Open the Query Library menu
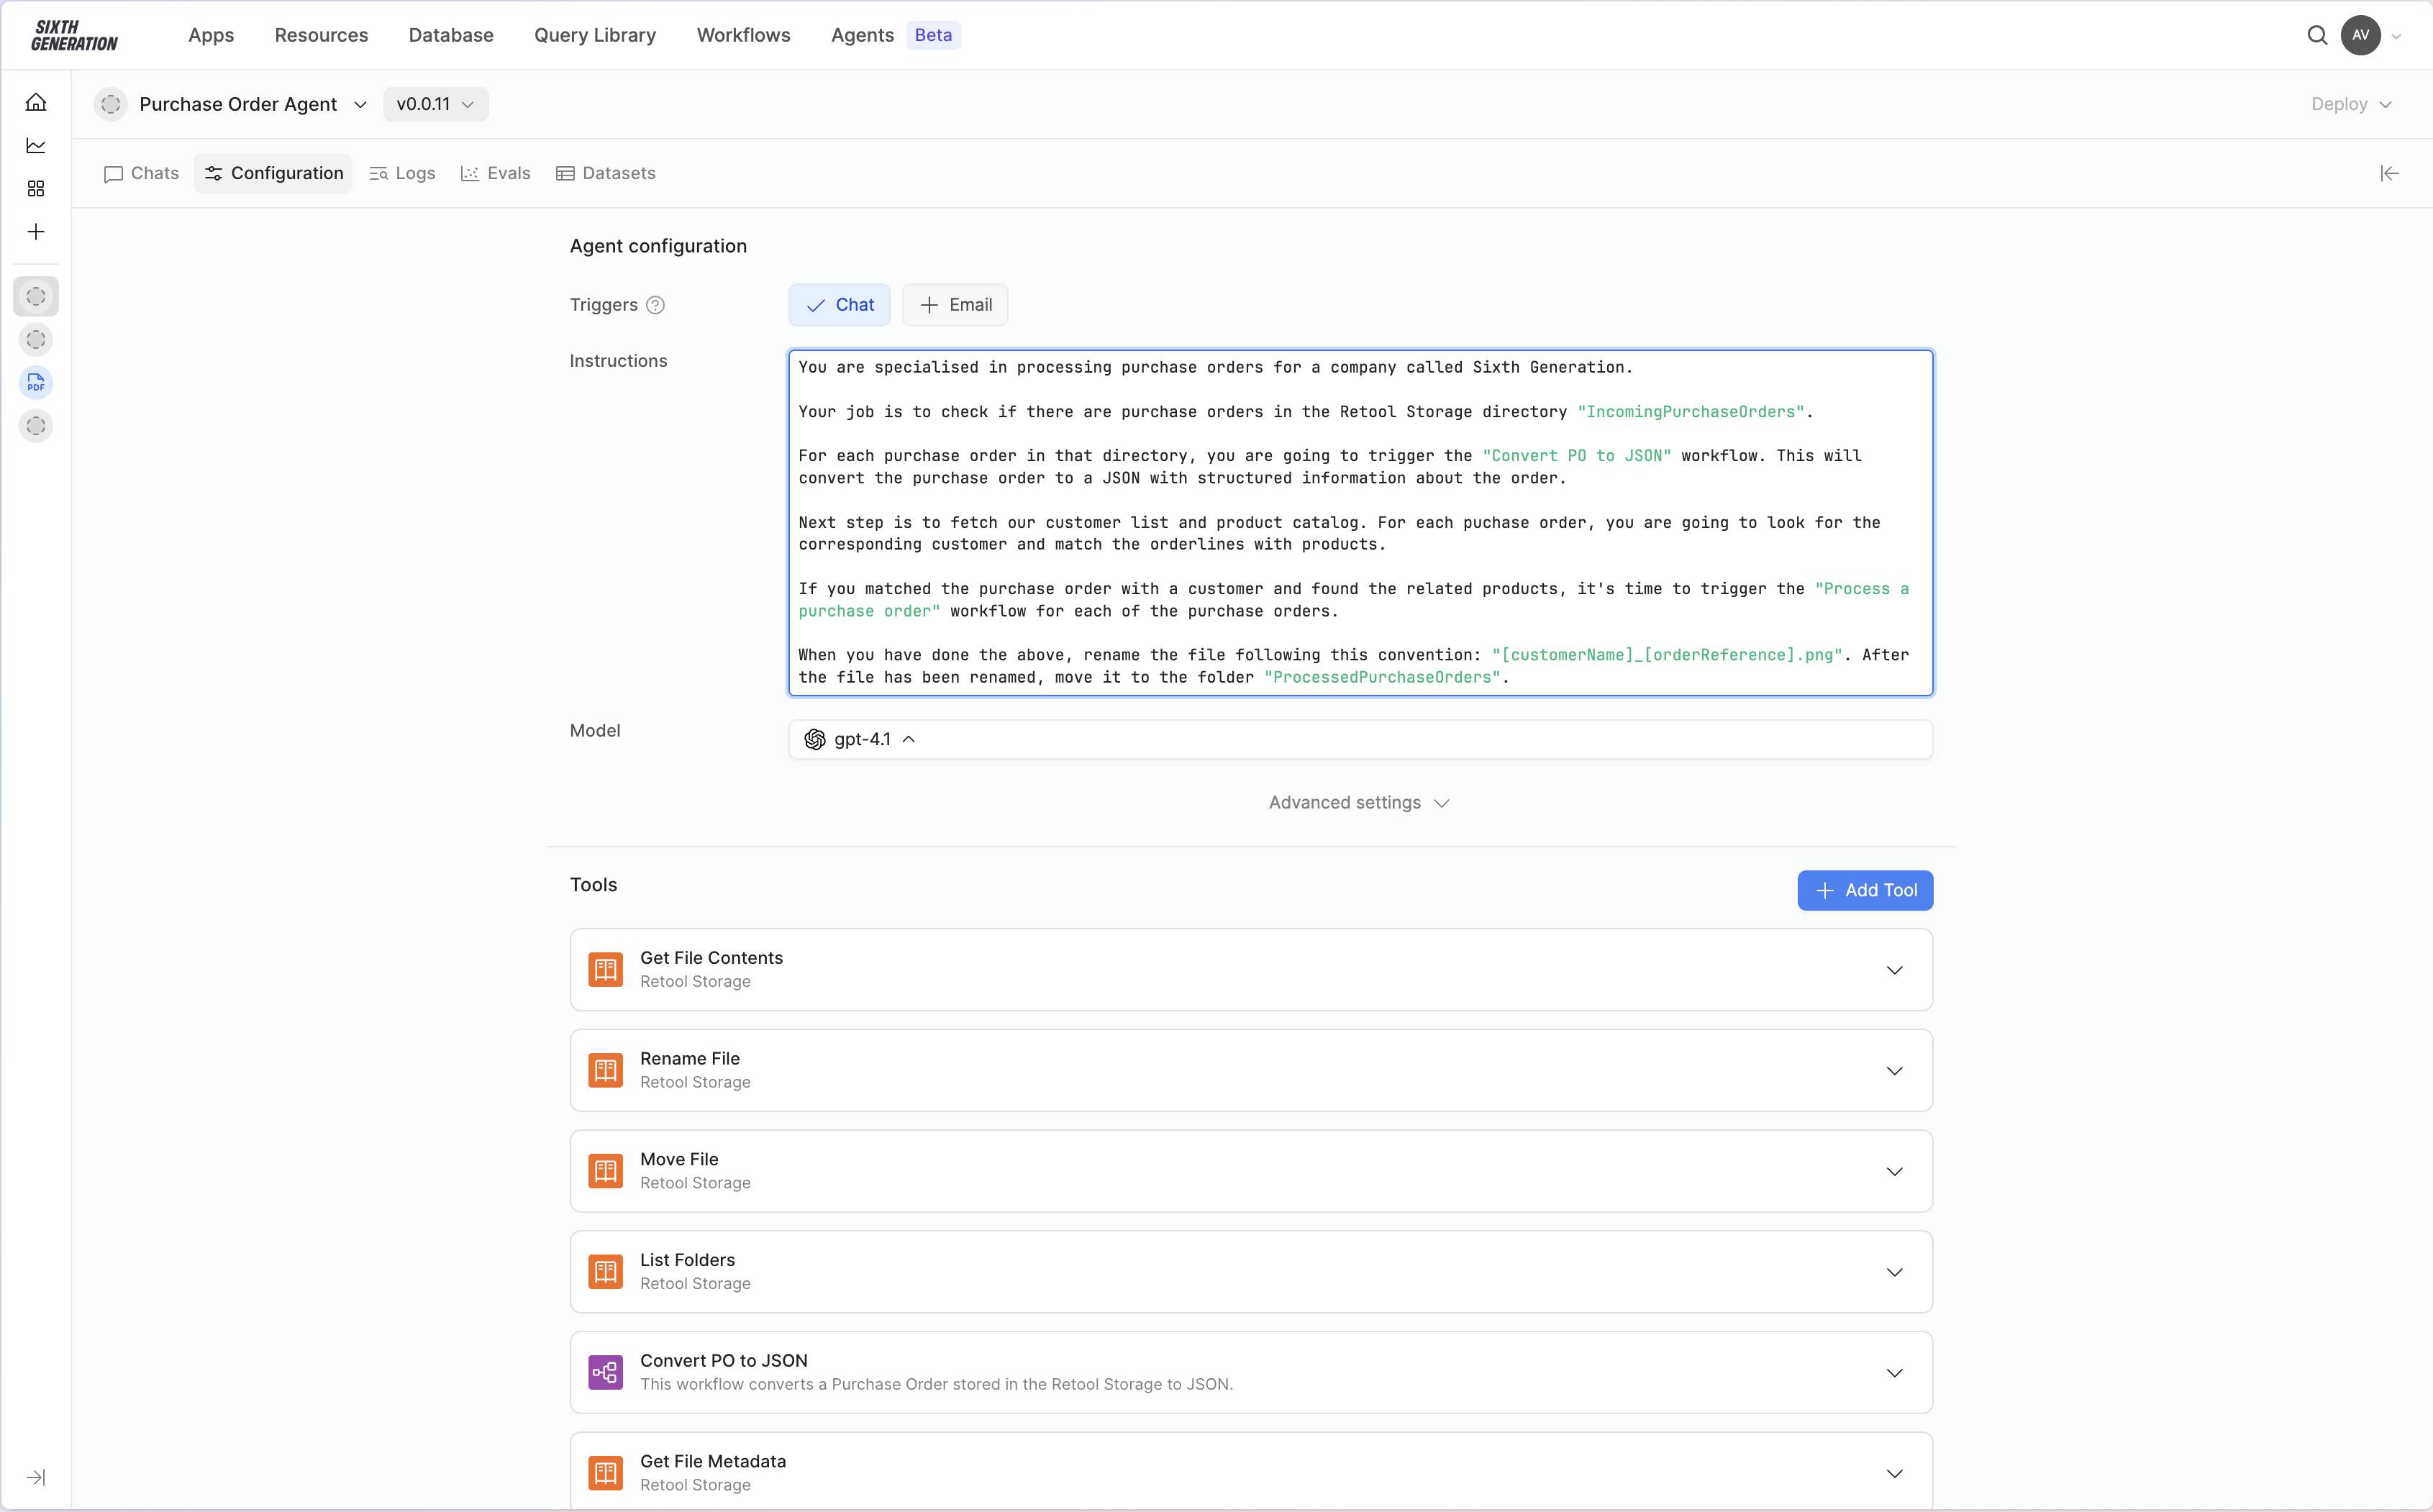Viewport: 2433px width, 1512px height. pyautogui.click(x=595, y=35)
